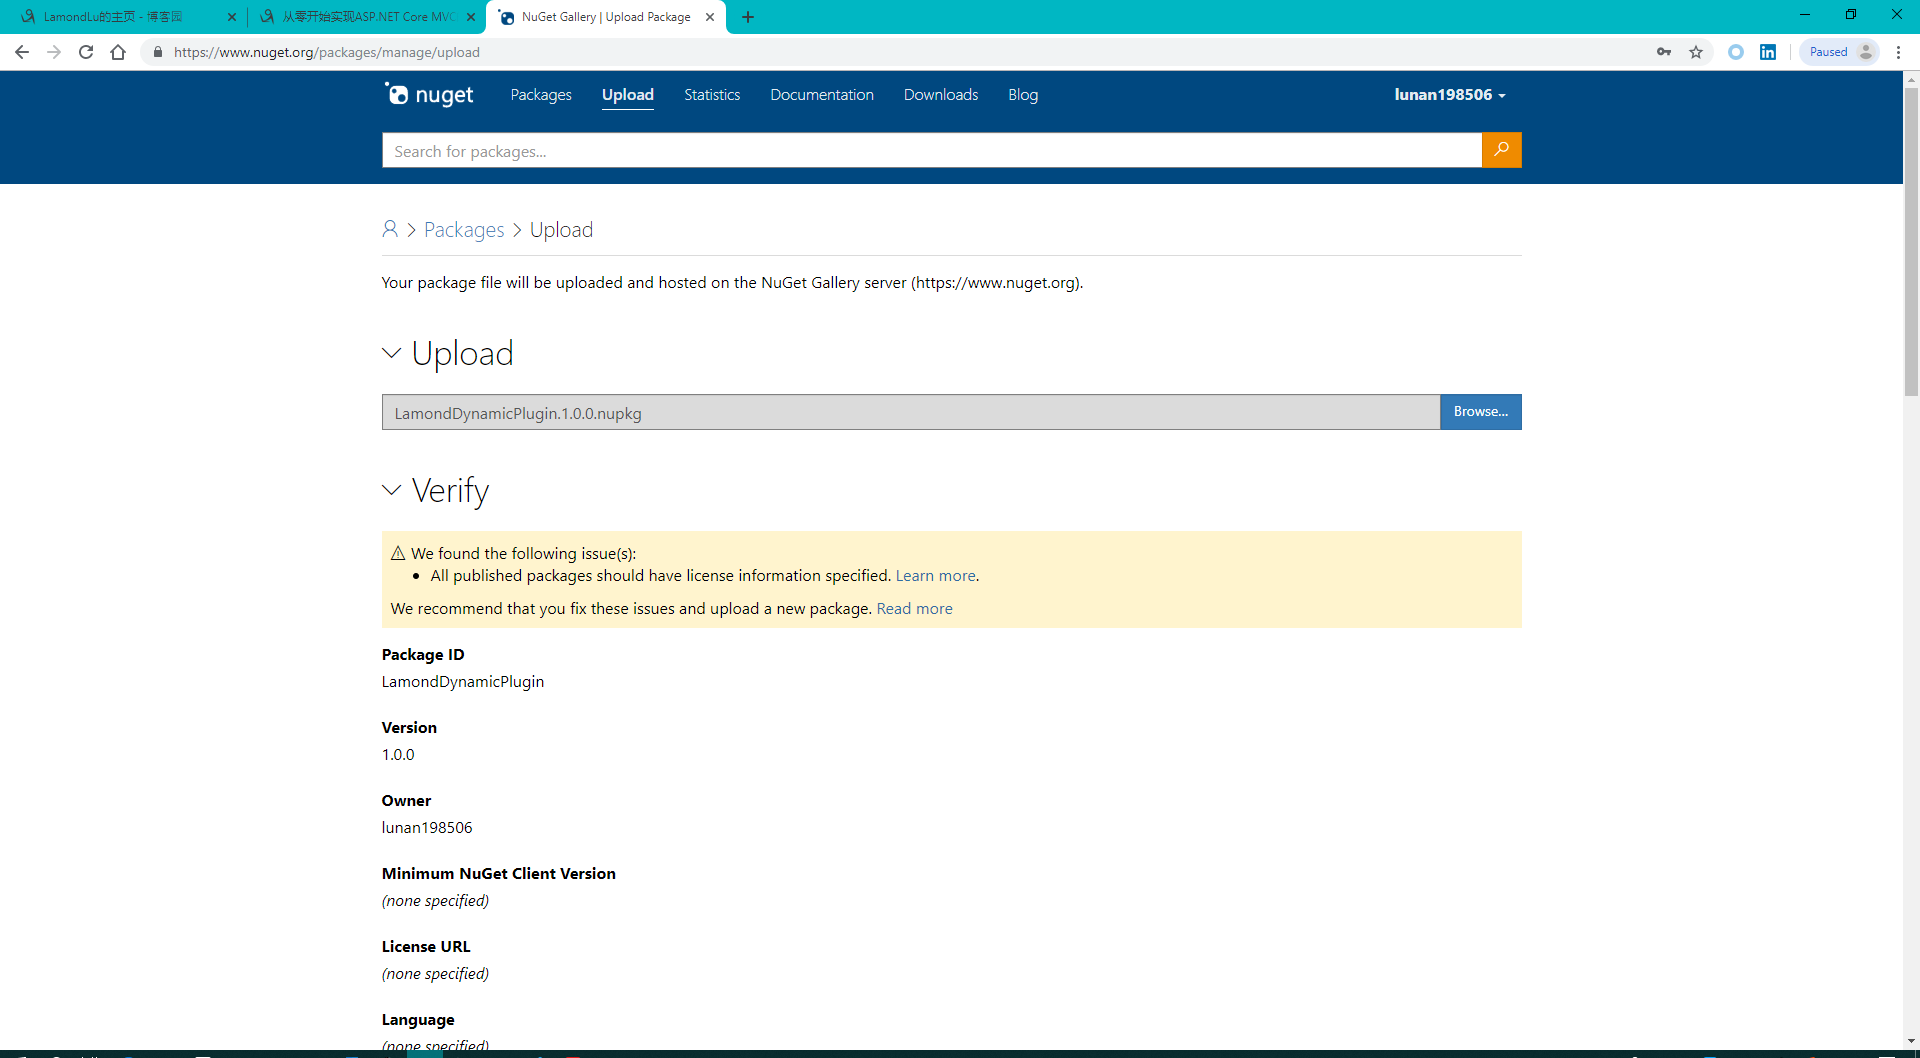Open Chrome three-dot menu
Screen dimensions: 1920x1058
[1898, 52]
